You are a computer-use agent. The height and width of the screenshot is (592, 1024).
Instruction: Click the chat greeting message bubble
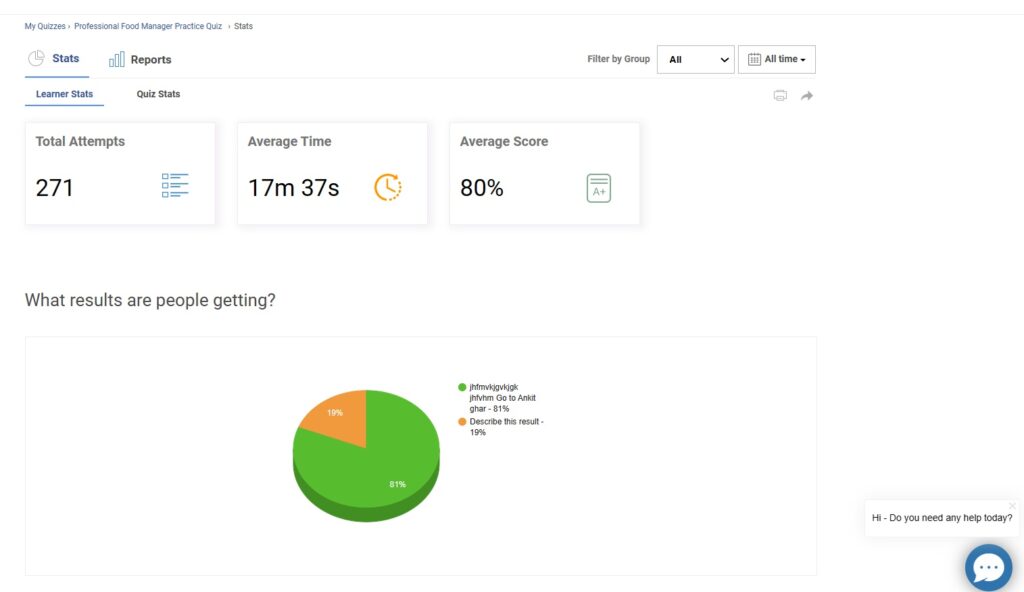[x=942, y=518]
